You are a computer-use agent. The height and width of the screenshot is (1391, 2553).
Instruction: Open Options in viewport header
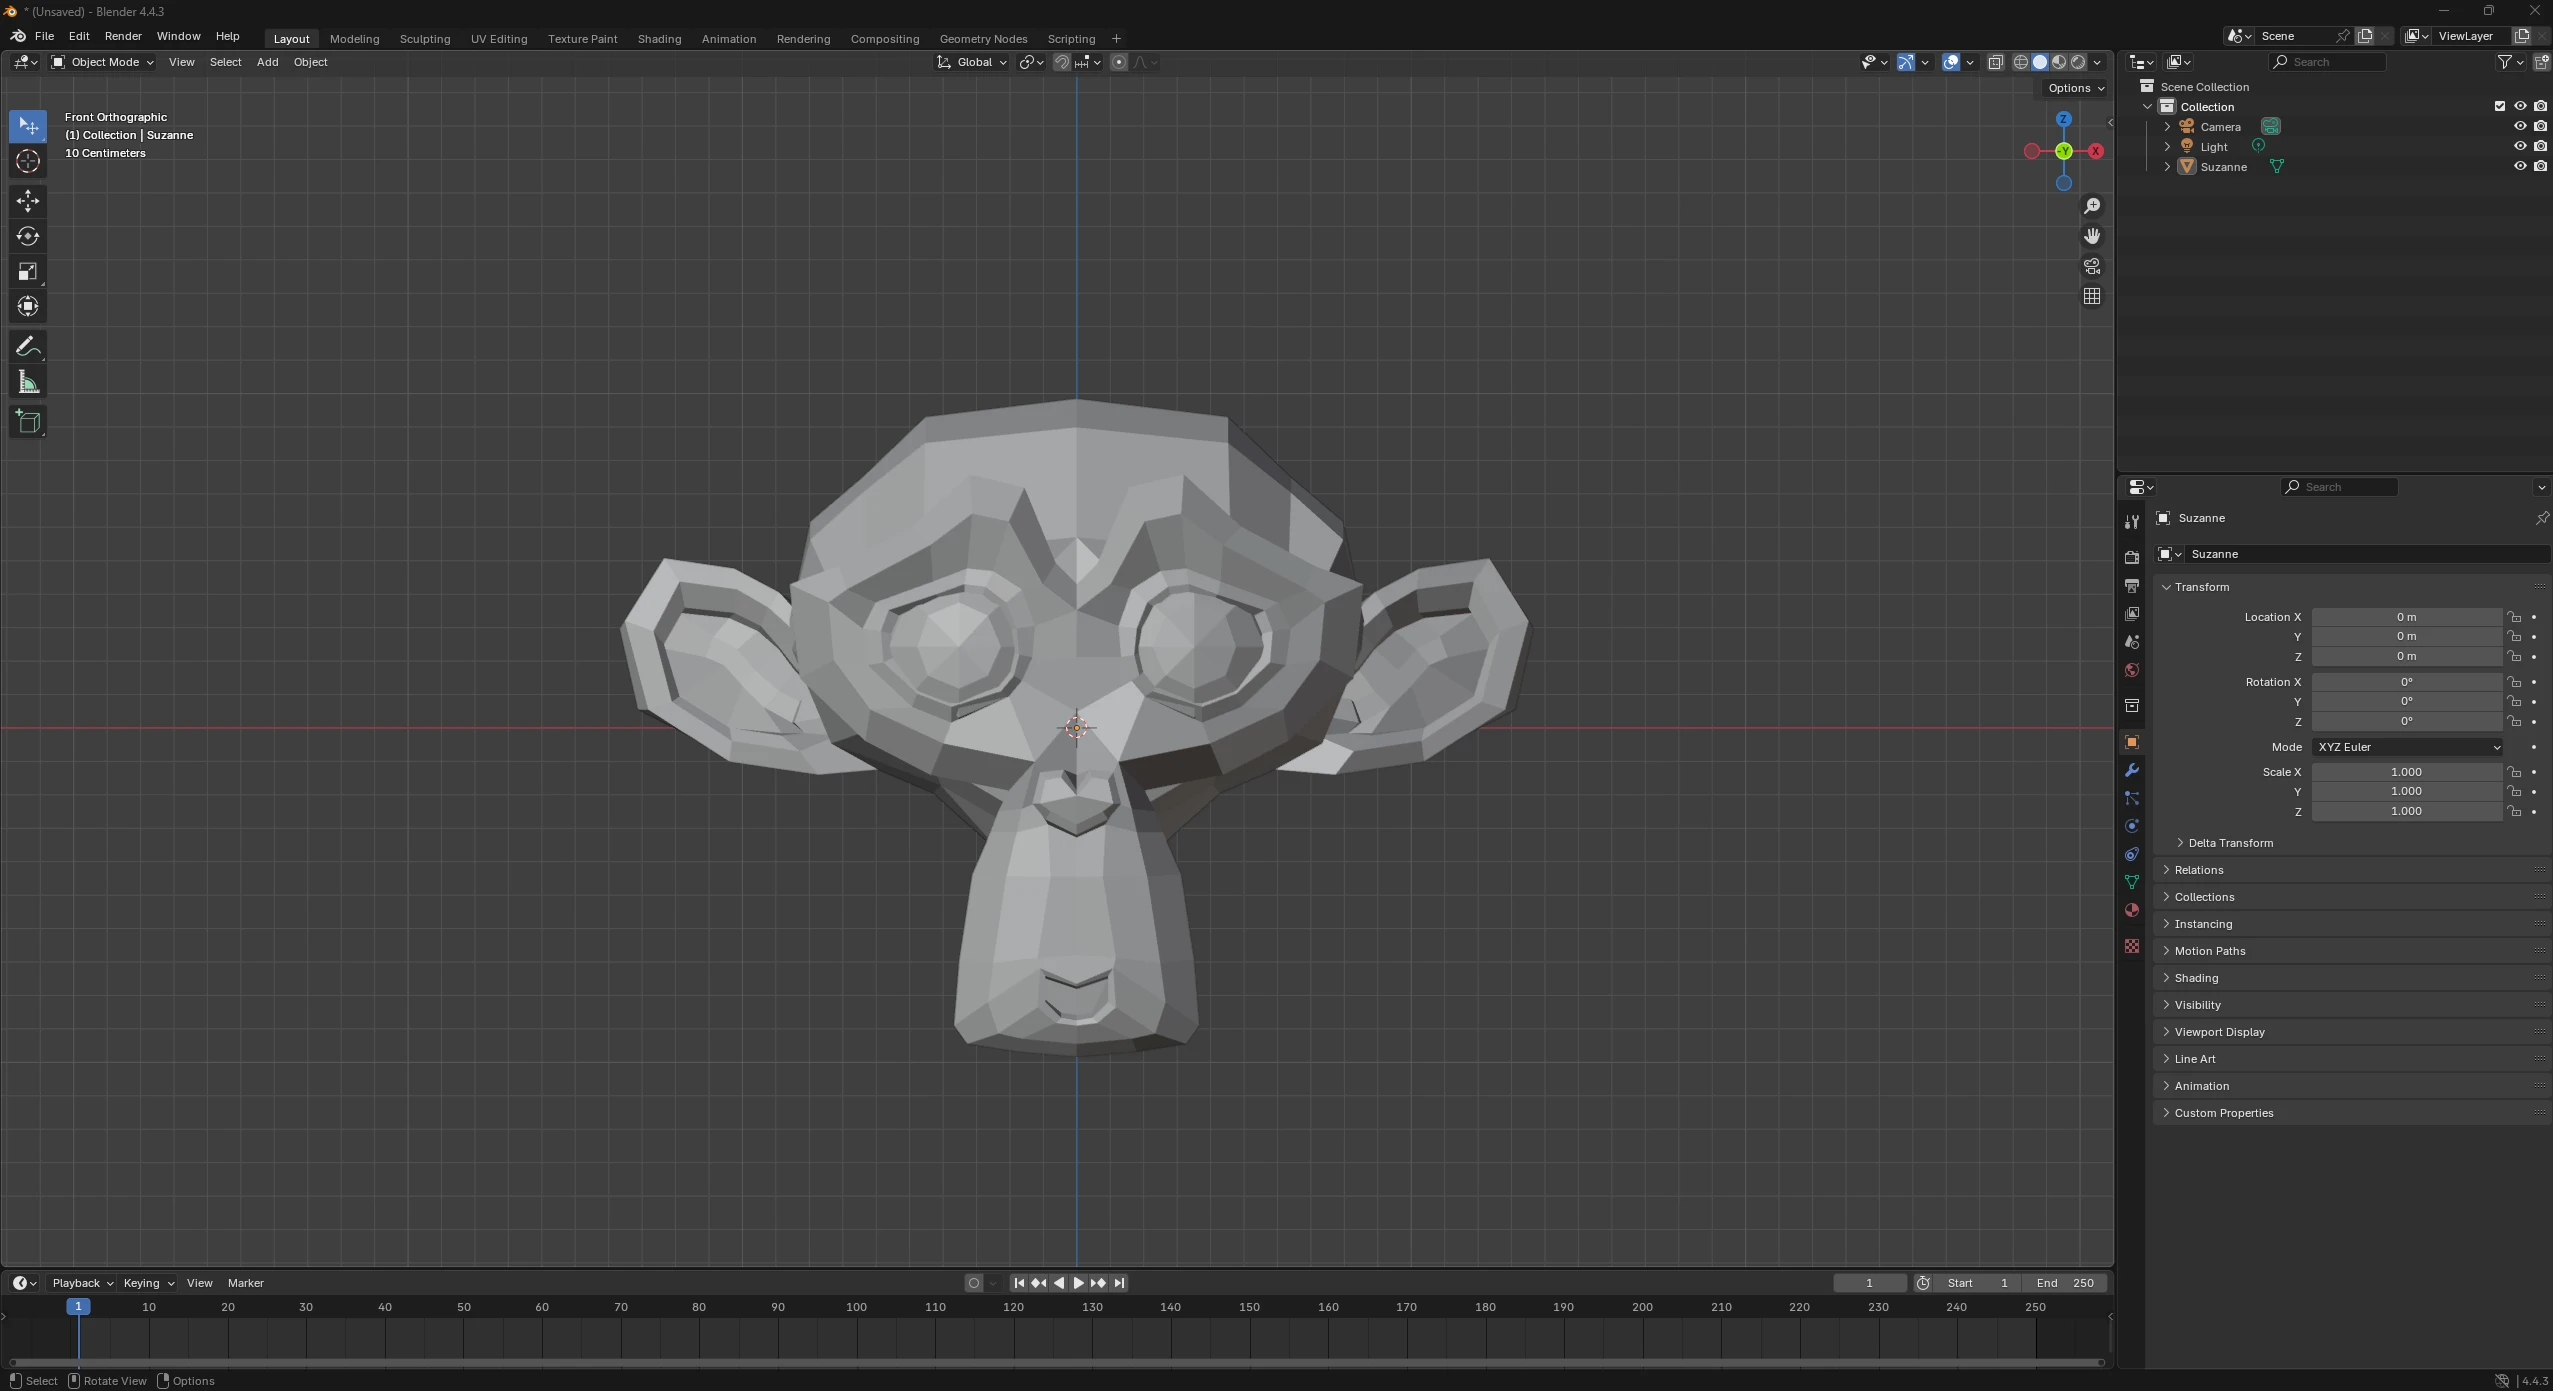2075,88
